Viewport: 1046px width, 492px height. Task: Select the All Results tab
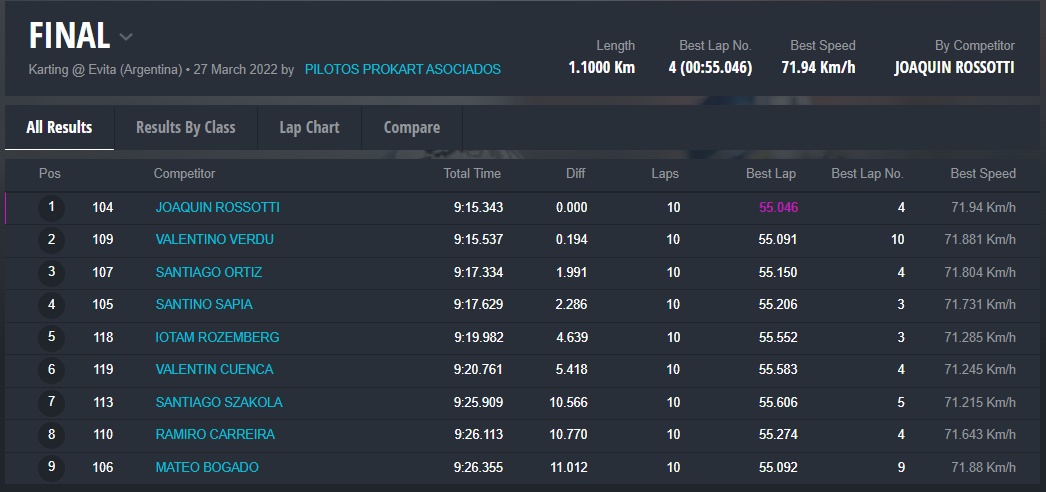tap(59, 127)
